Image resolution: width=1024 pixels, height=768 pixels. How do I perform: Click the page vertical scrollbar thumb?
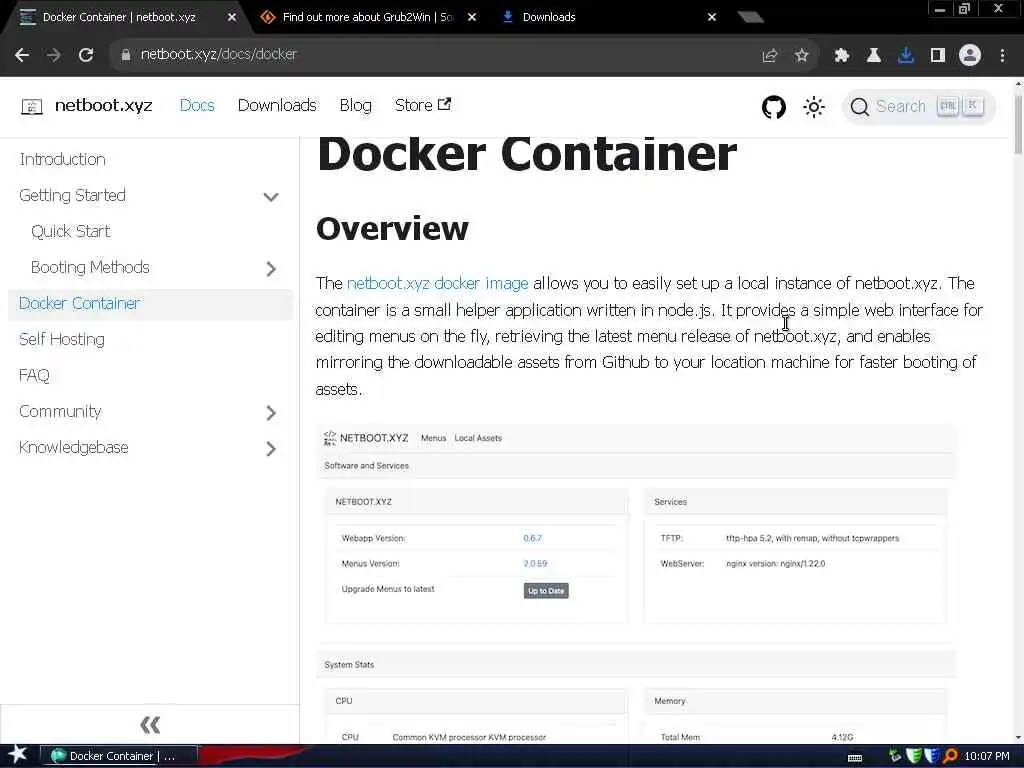(1018, 124)
